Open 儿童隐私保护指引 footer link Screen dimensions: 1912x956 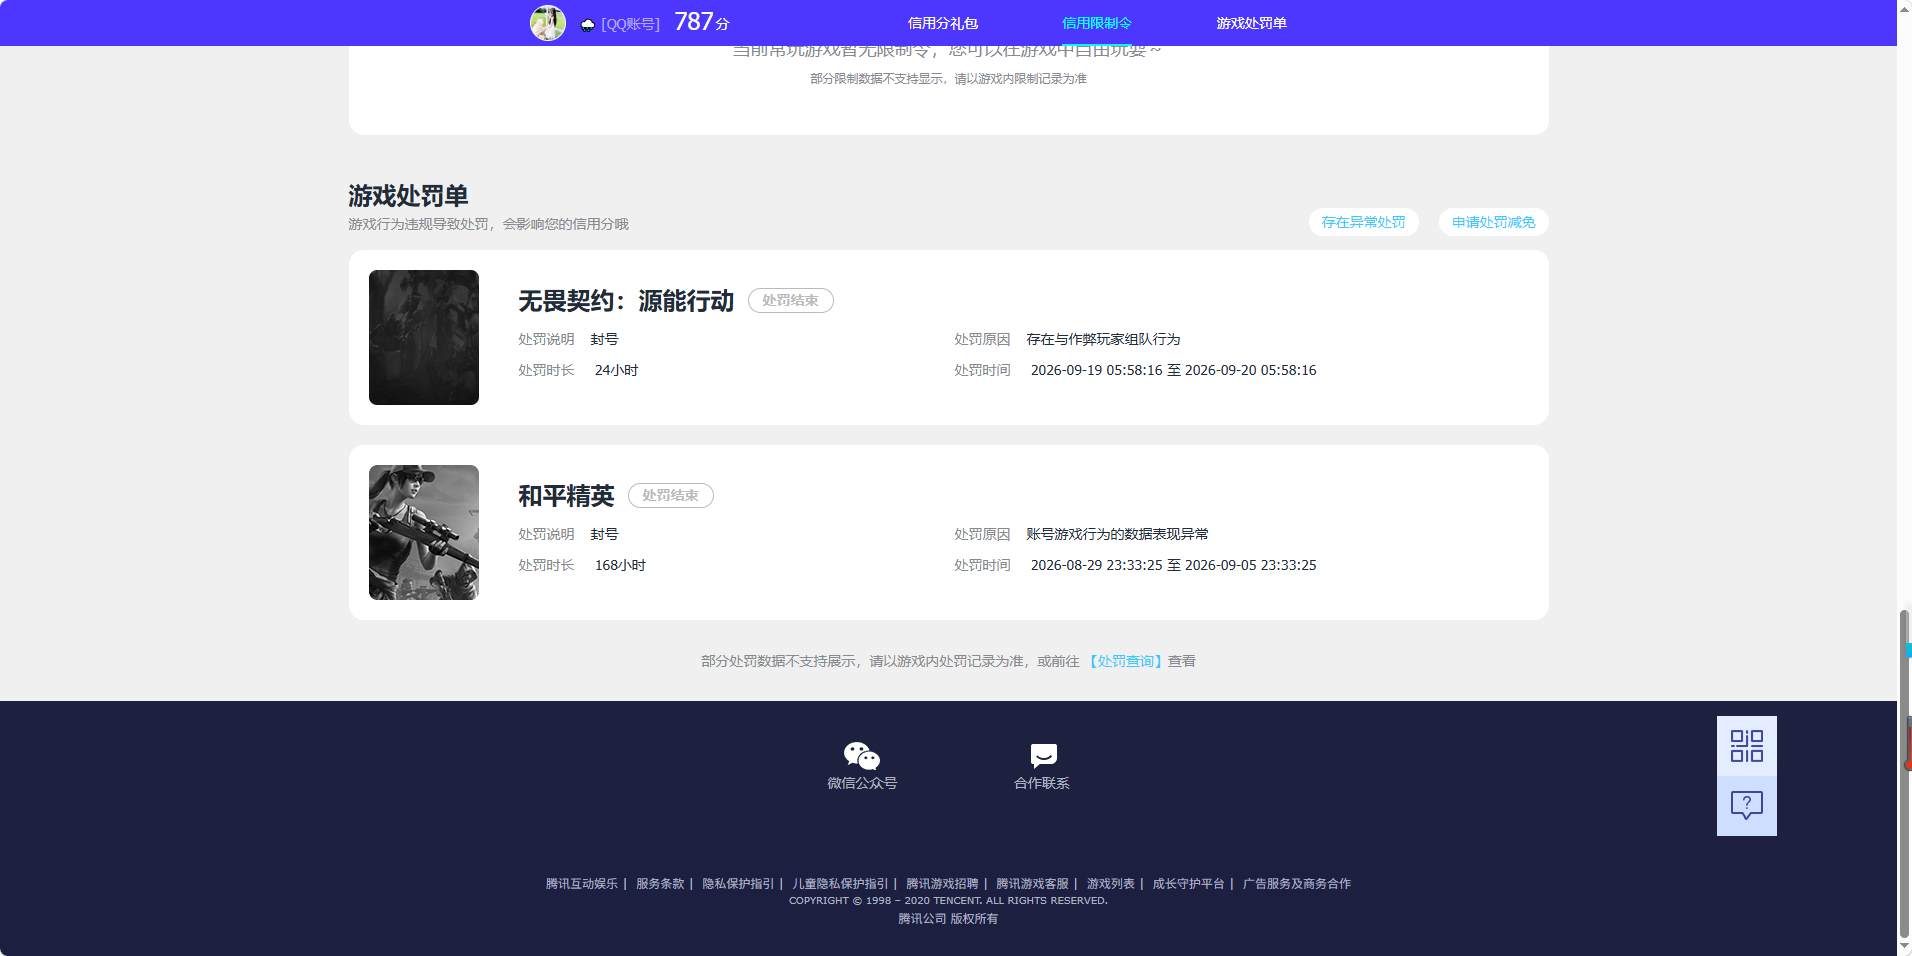840,884
